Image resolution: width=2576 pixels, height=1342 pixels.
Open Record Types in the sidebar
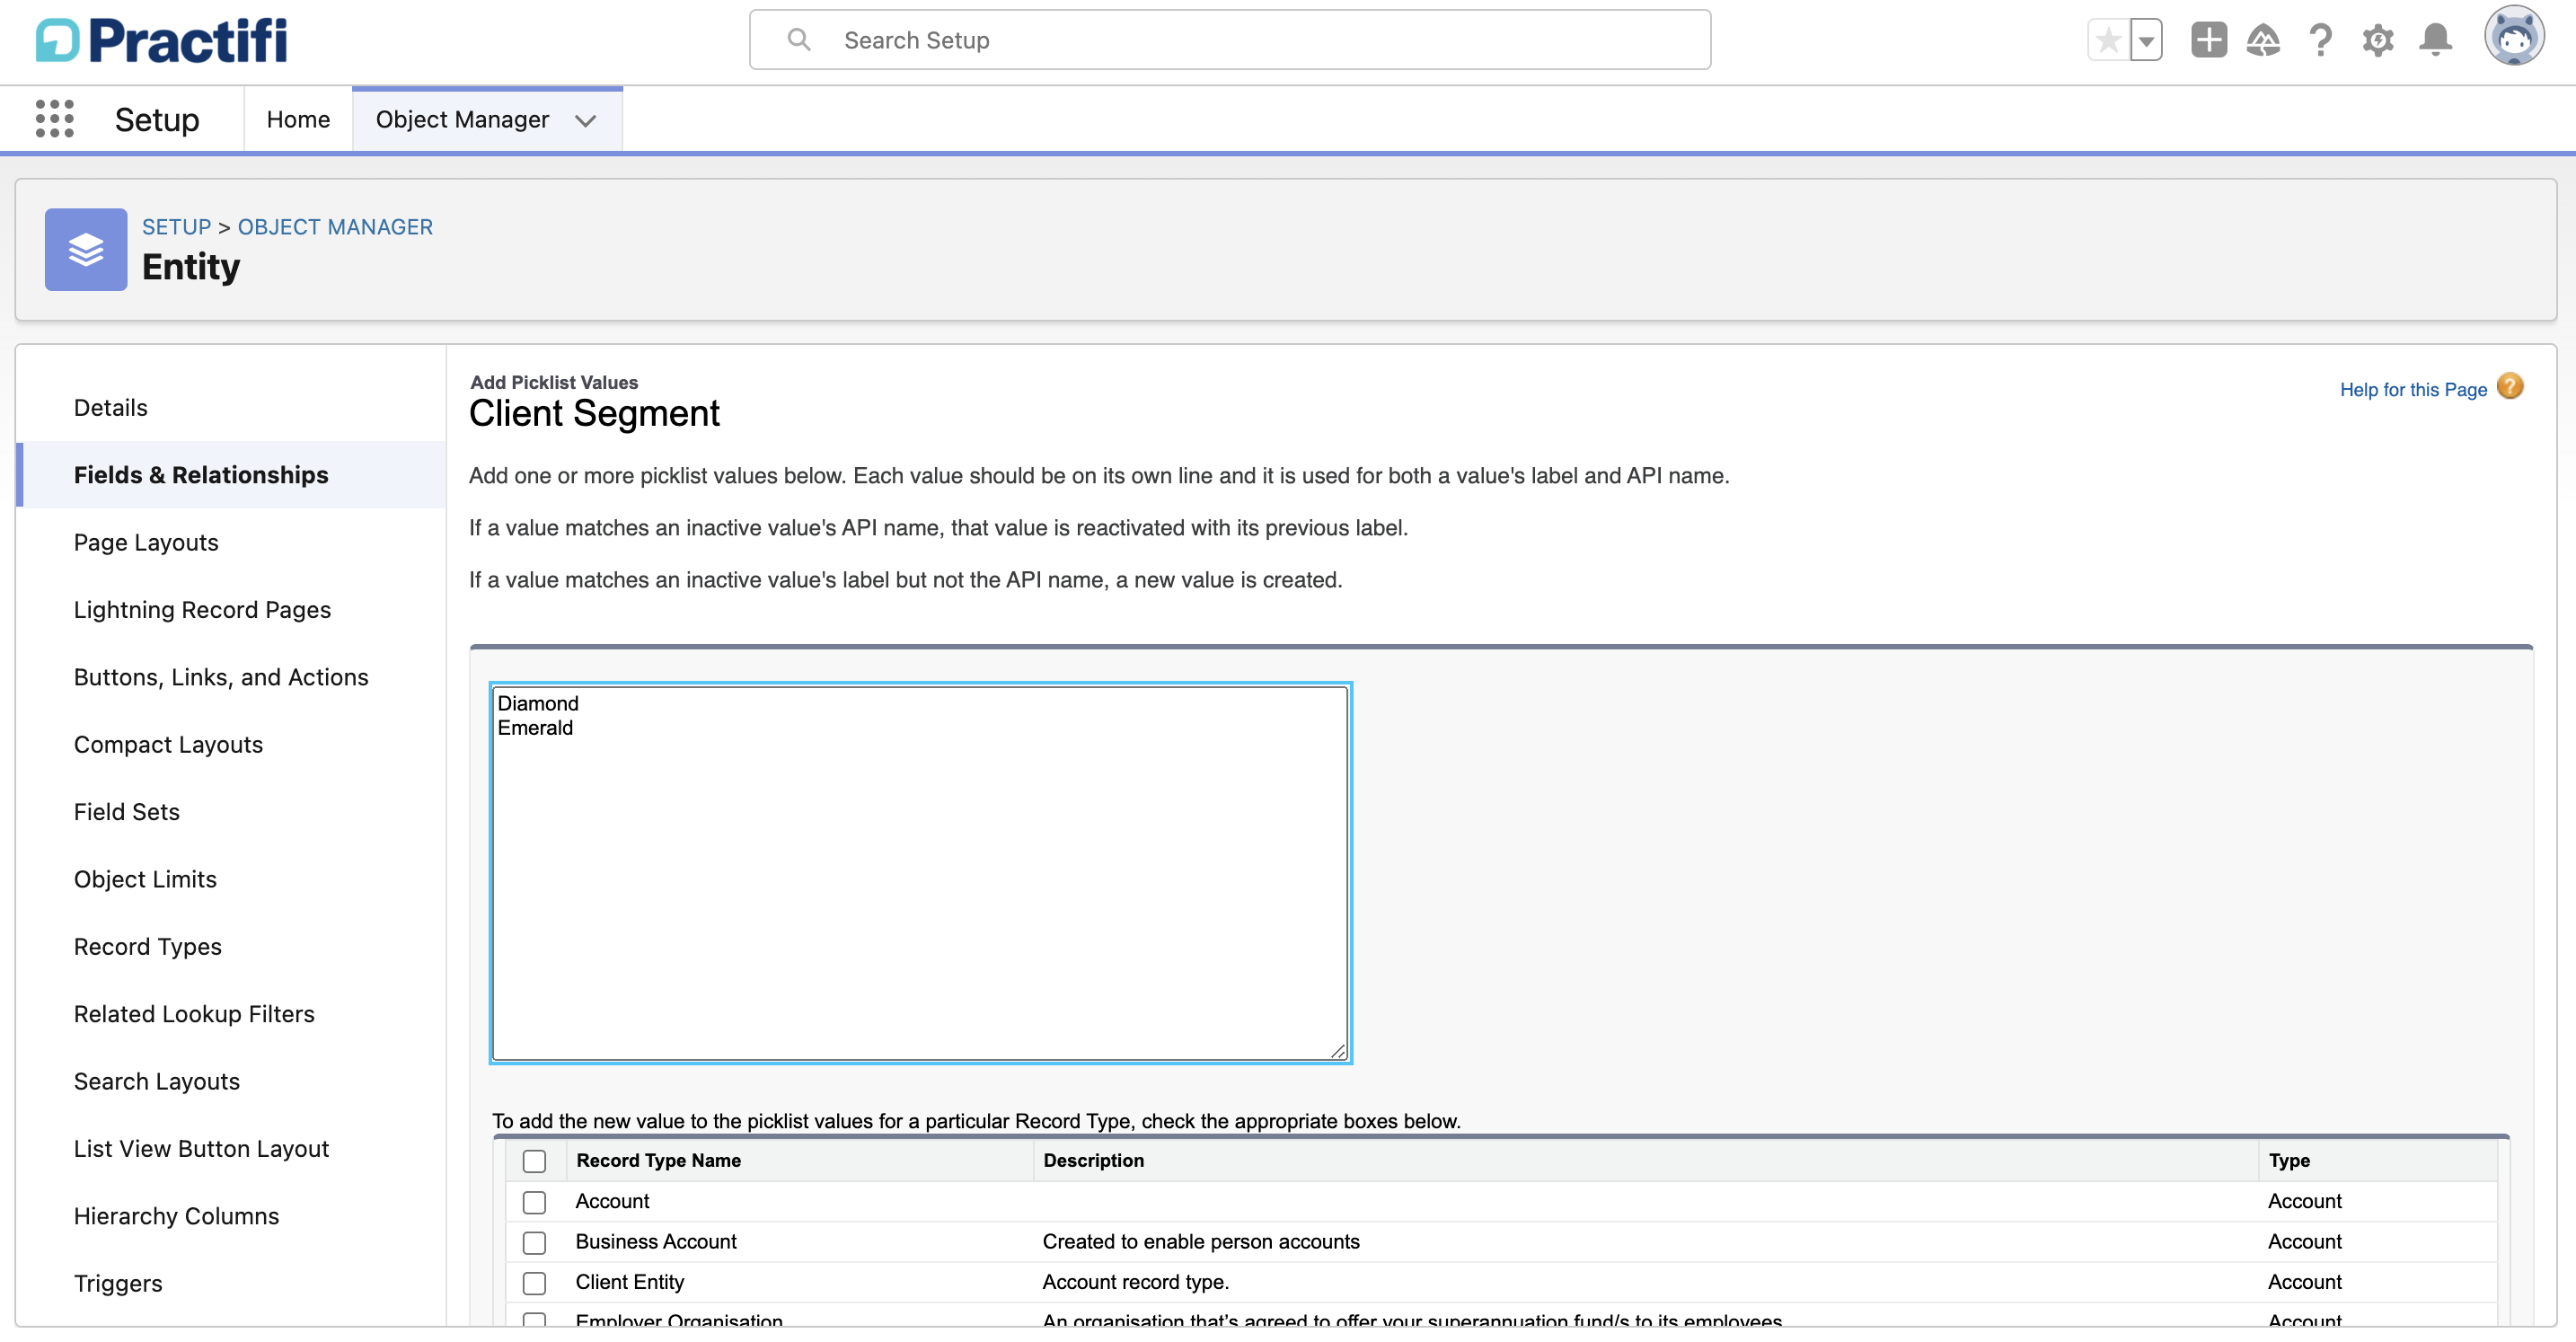(x=148, y=946)
